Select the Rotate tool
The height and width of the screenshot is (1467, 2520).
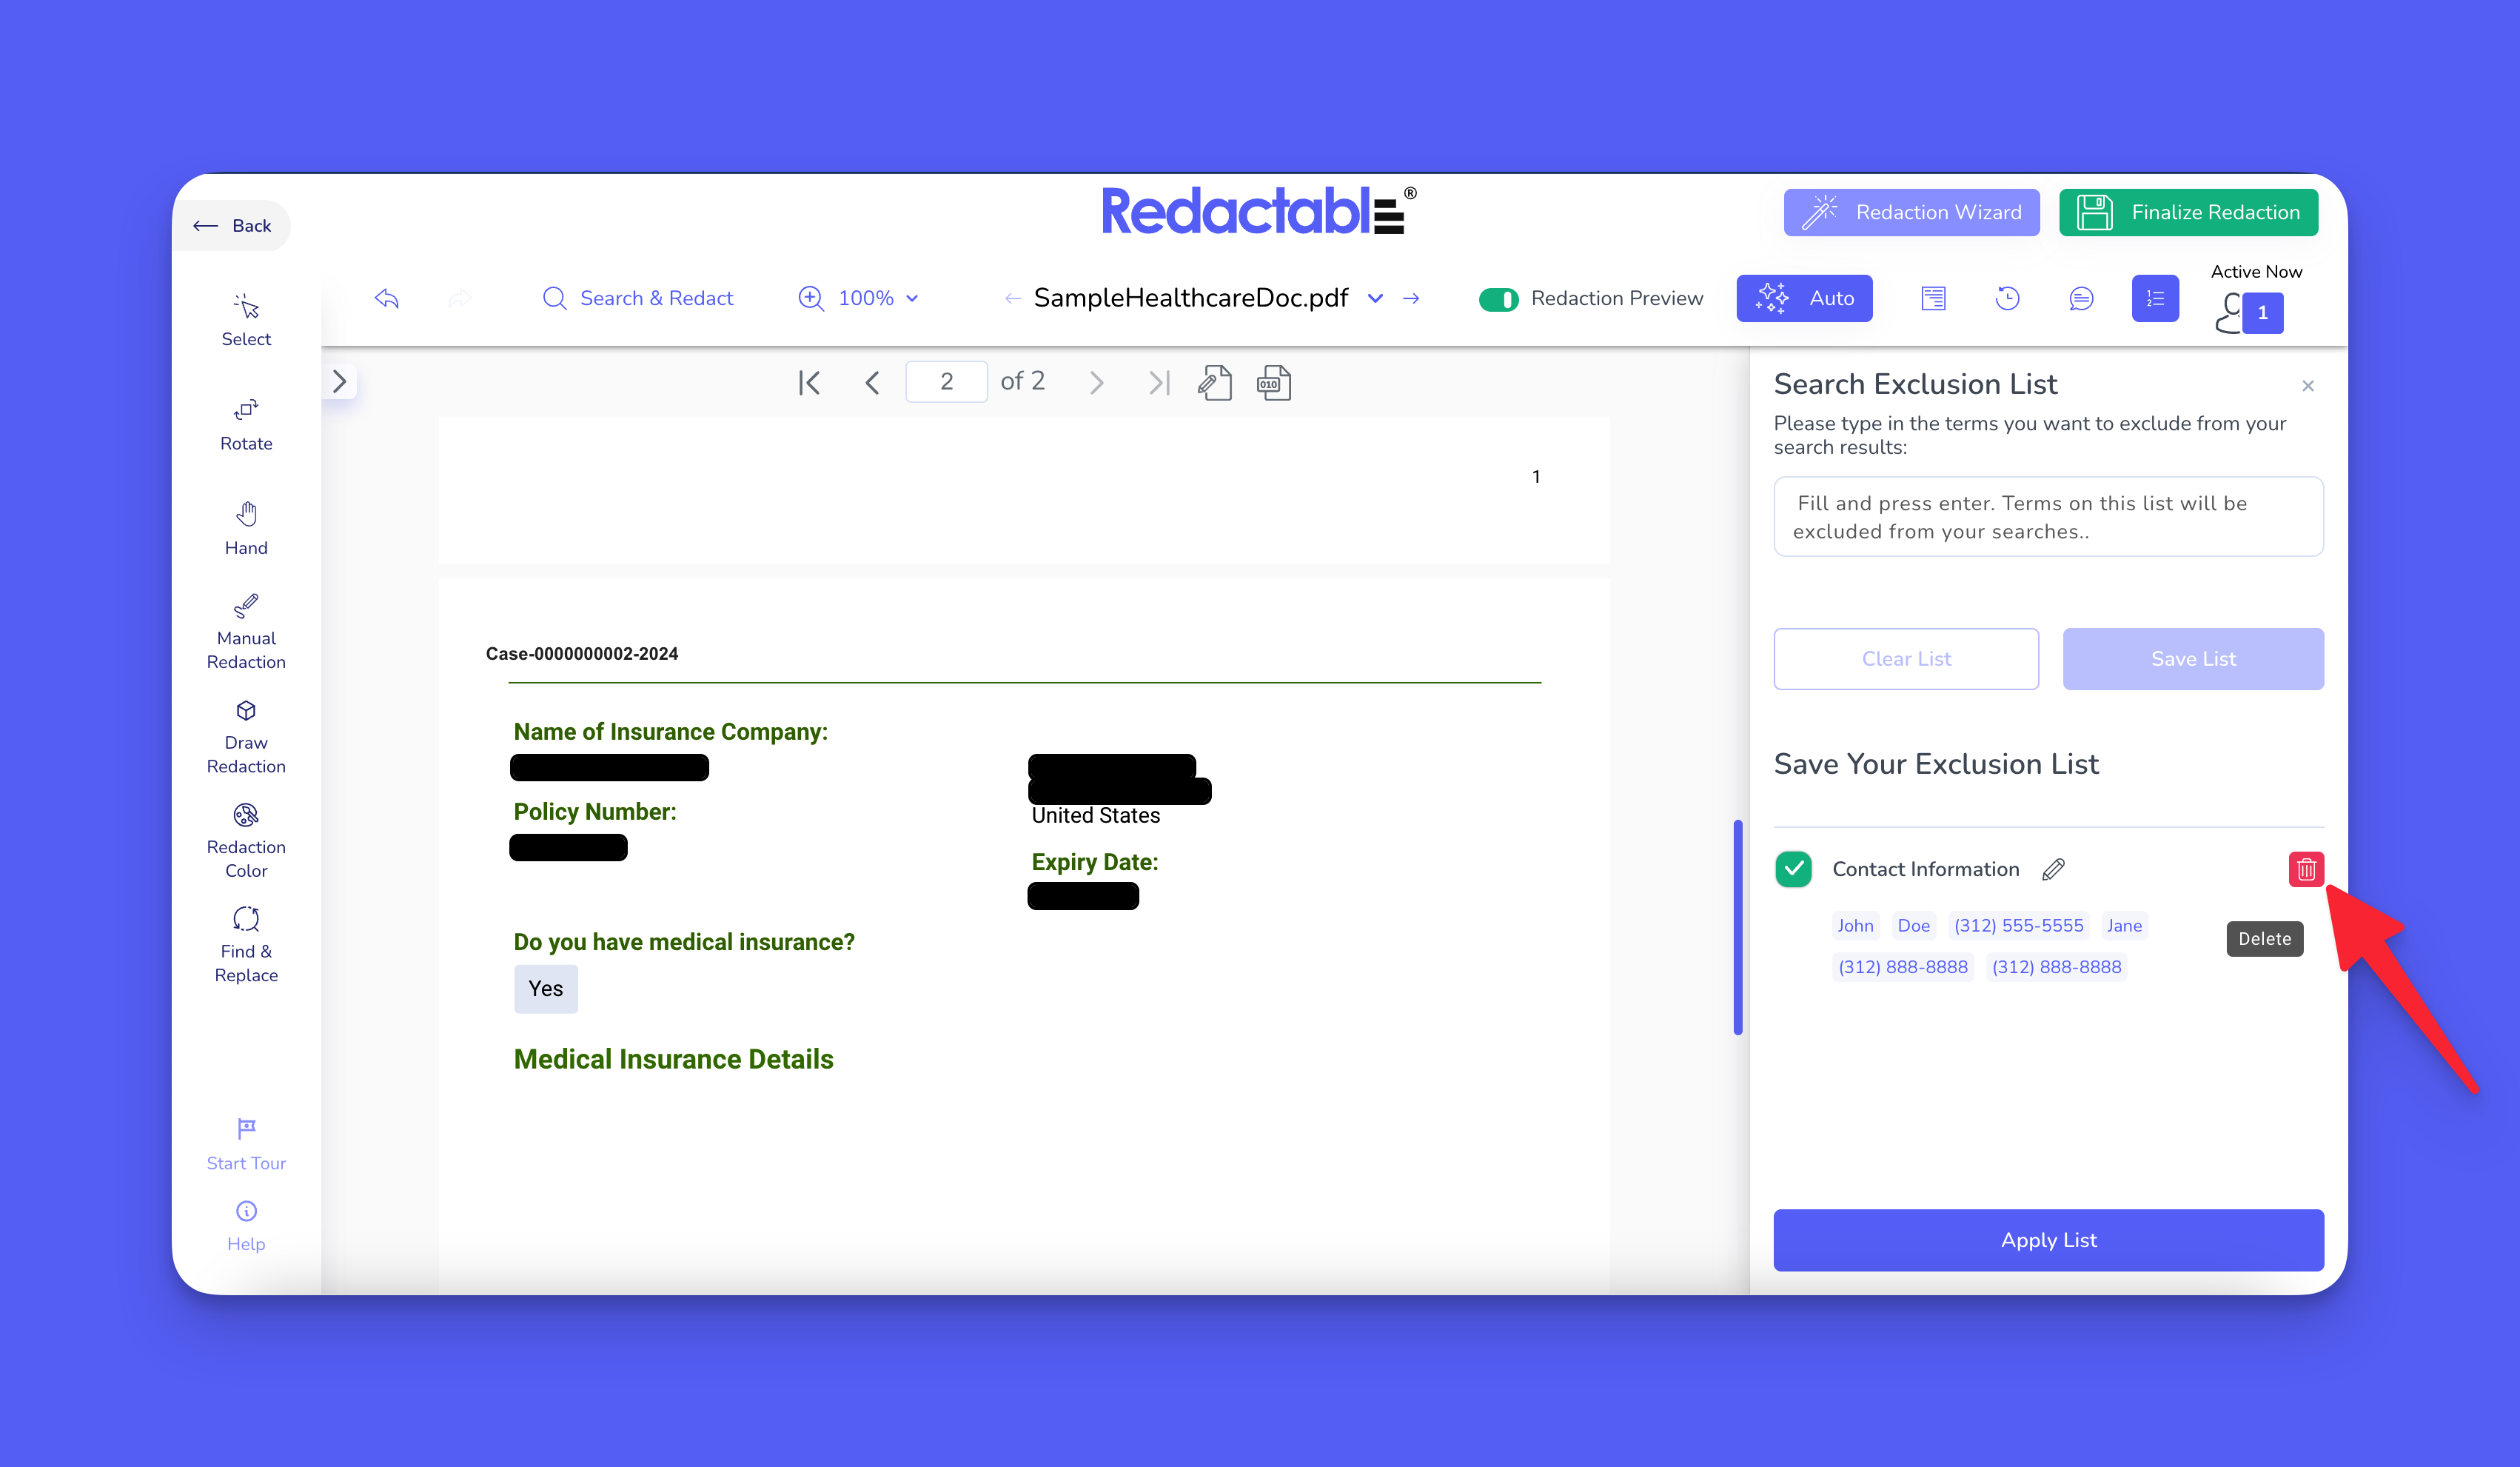tap(246, 424)
